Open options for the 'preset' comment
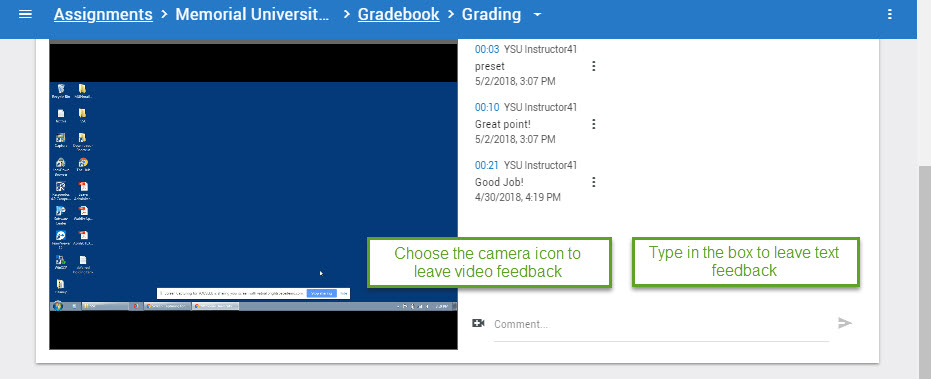The image size is (931, 379). [593, 66]
